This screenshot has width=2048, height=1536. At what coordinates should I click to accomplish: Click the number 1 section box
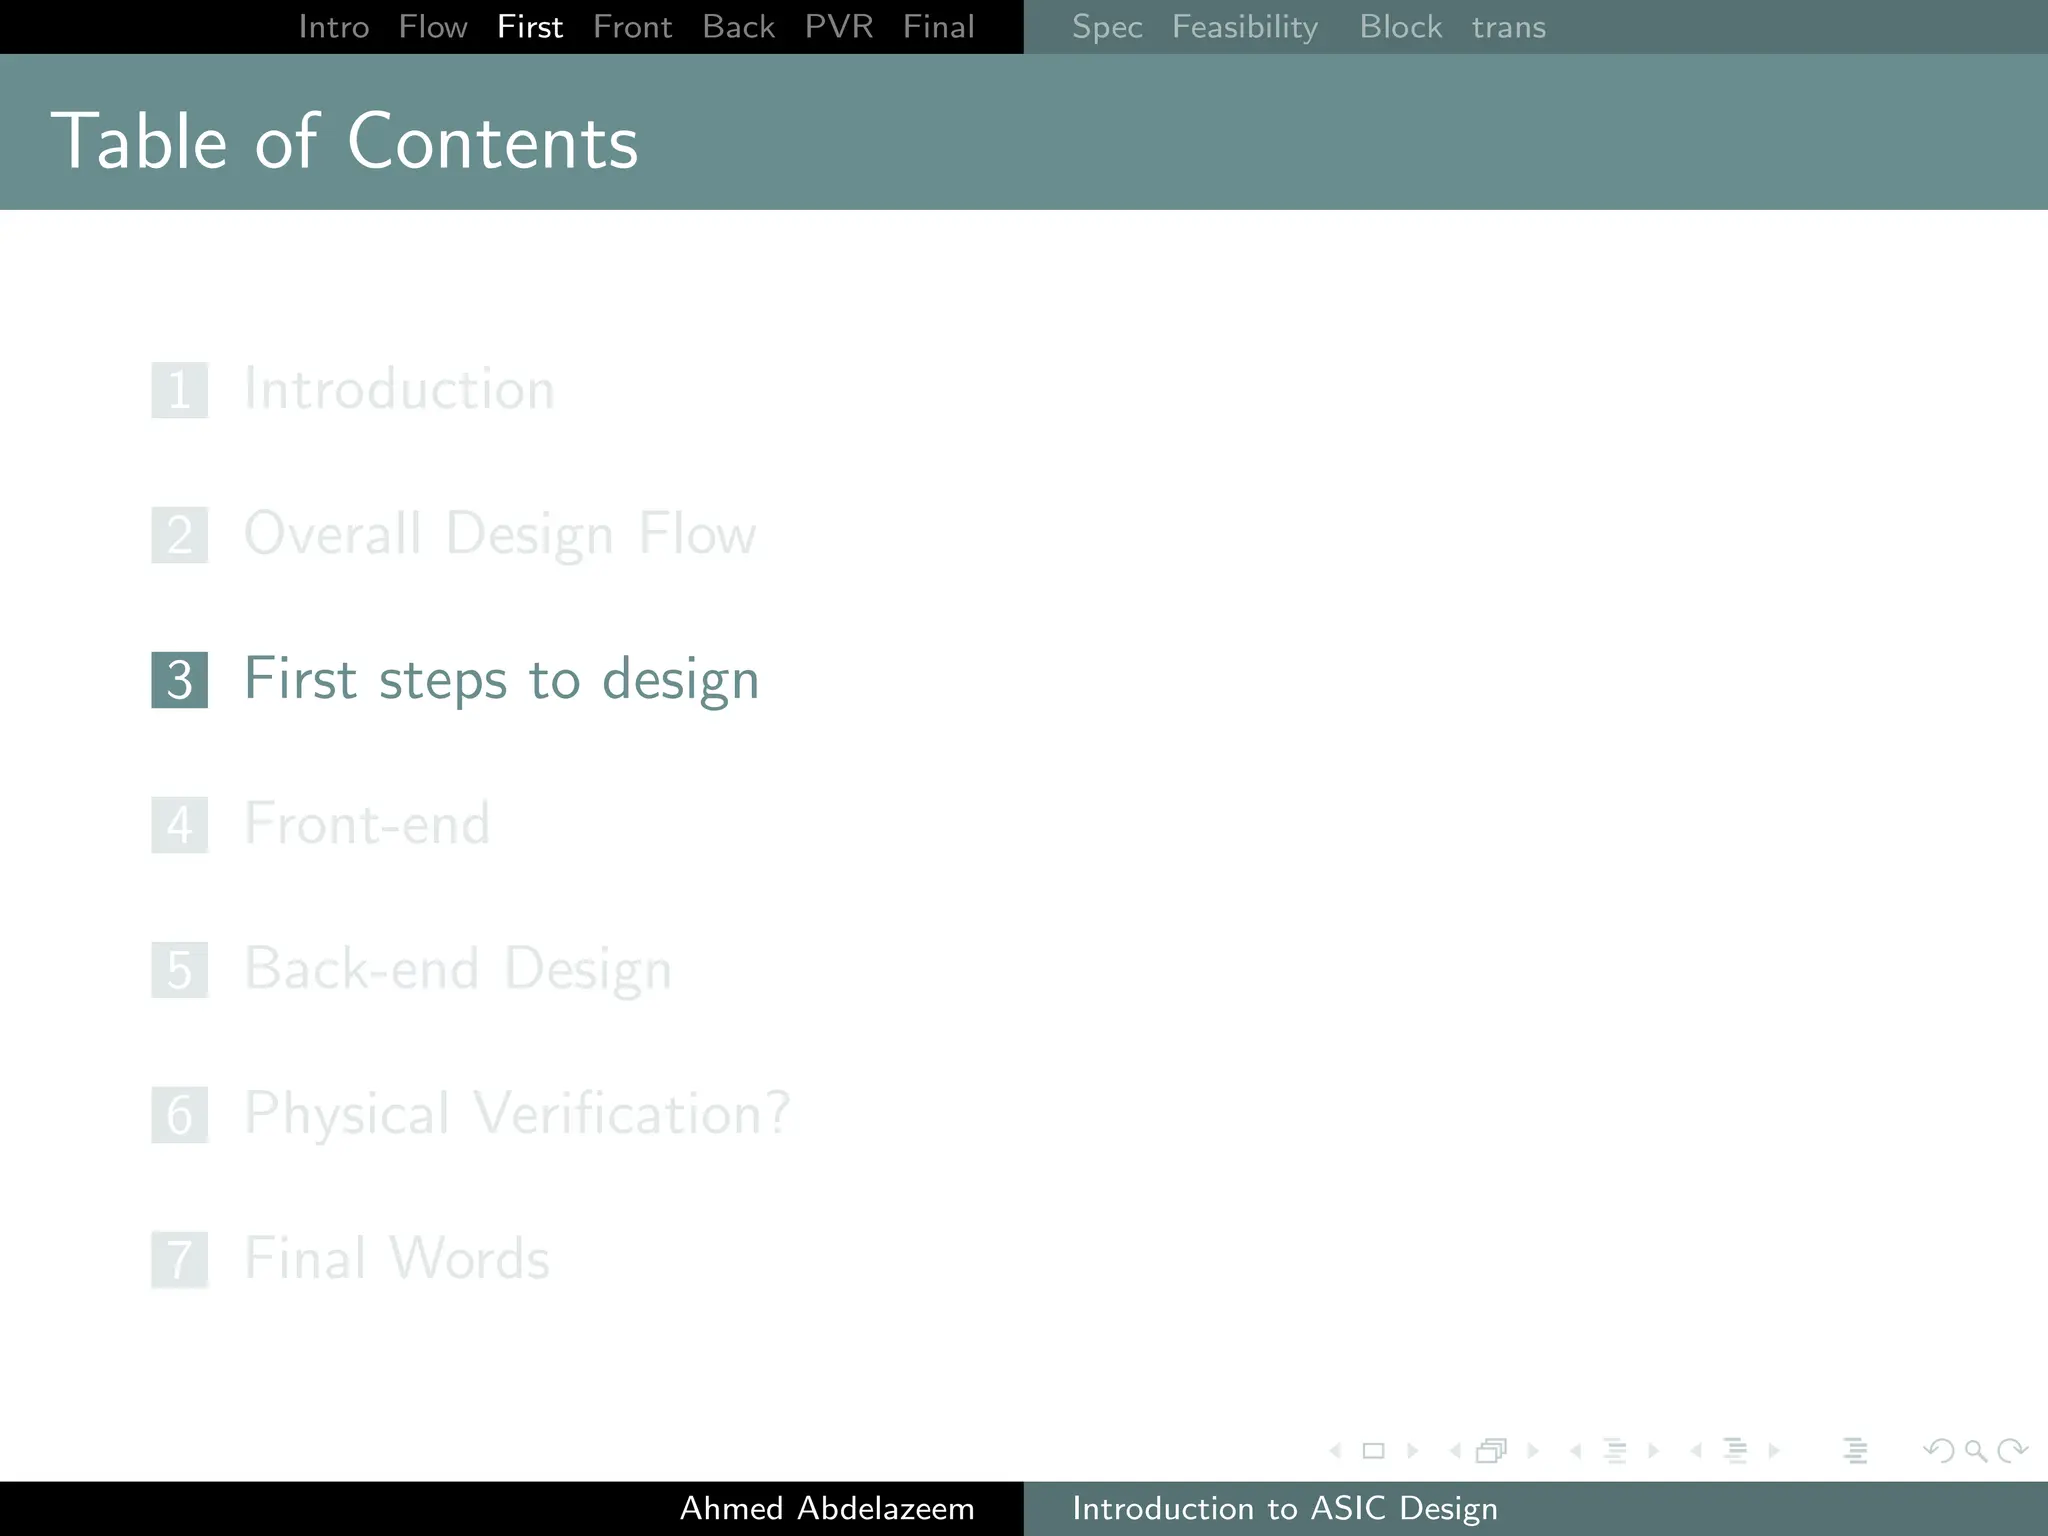[180, 390]
